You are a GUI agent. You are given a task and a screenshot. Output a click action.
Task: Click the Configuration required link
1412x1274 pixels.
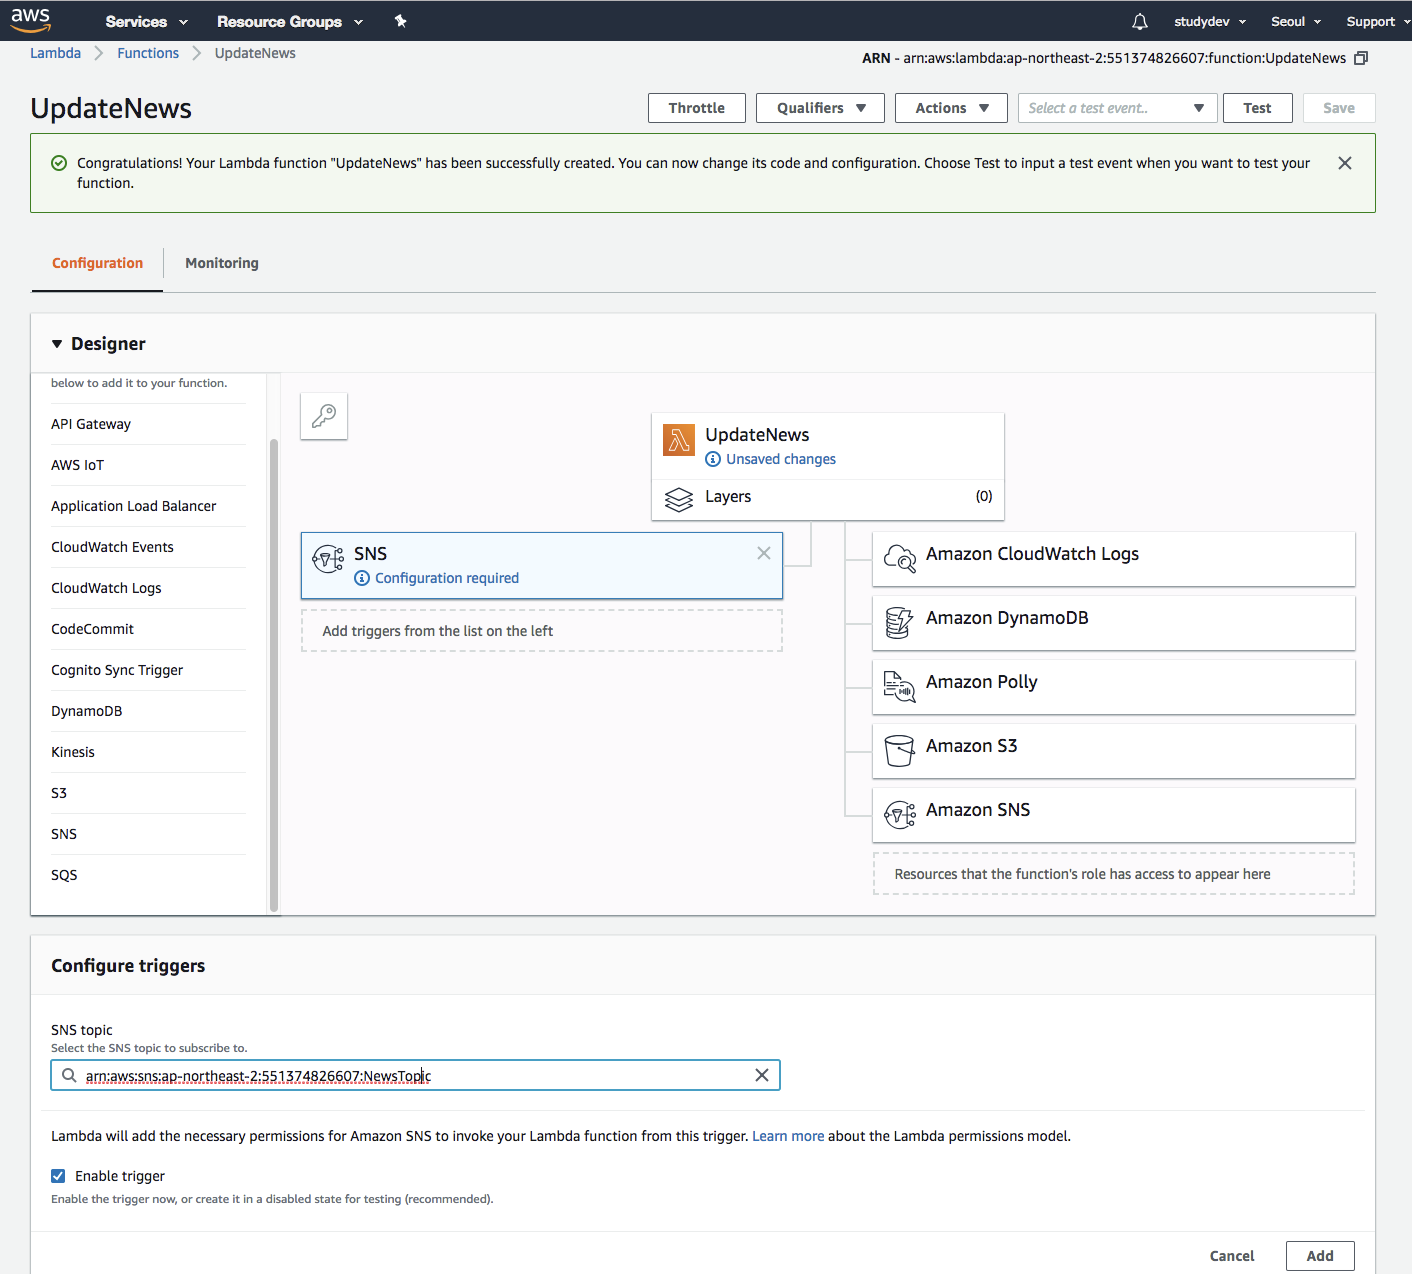[447, 578]
